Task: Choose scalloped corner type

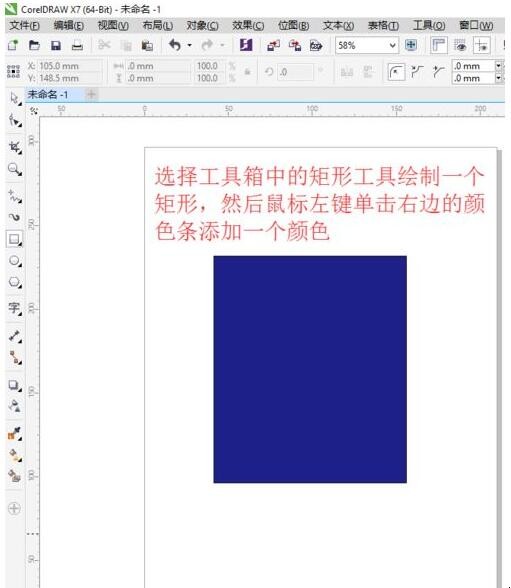Action: click(417, 72)
